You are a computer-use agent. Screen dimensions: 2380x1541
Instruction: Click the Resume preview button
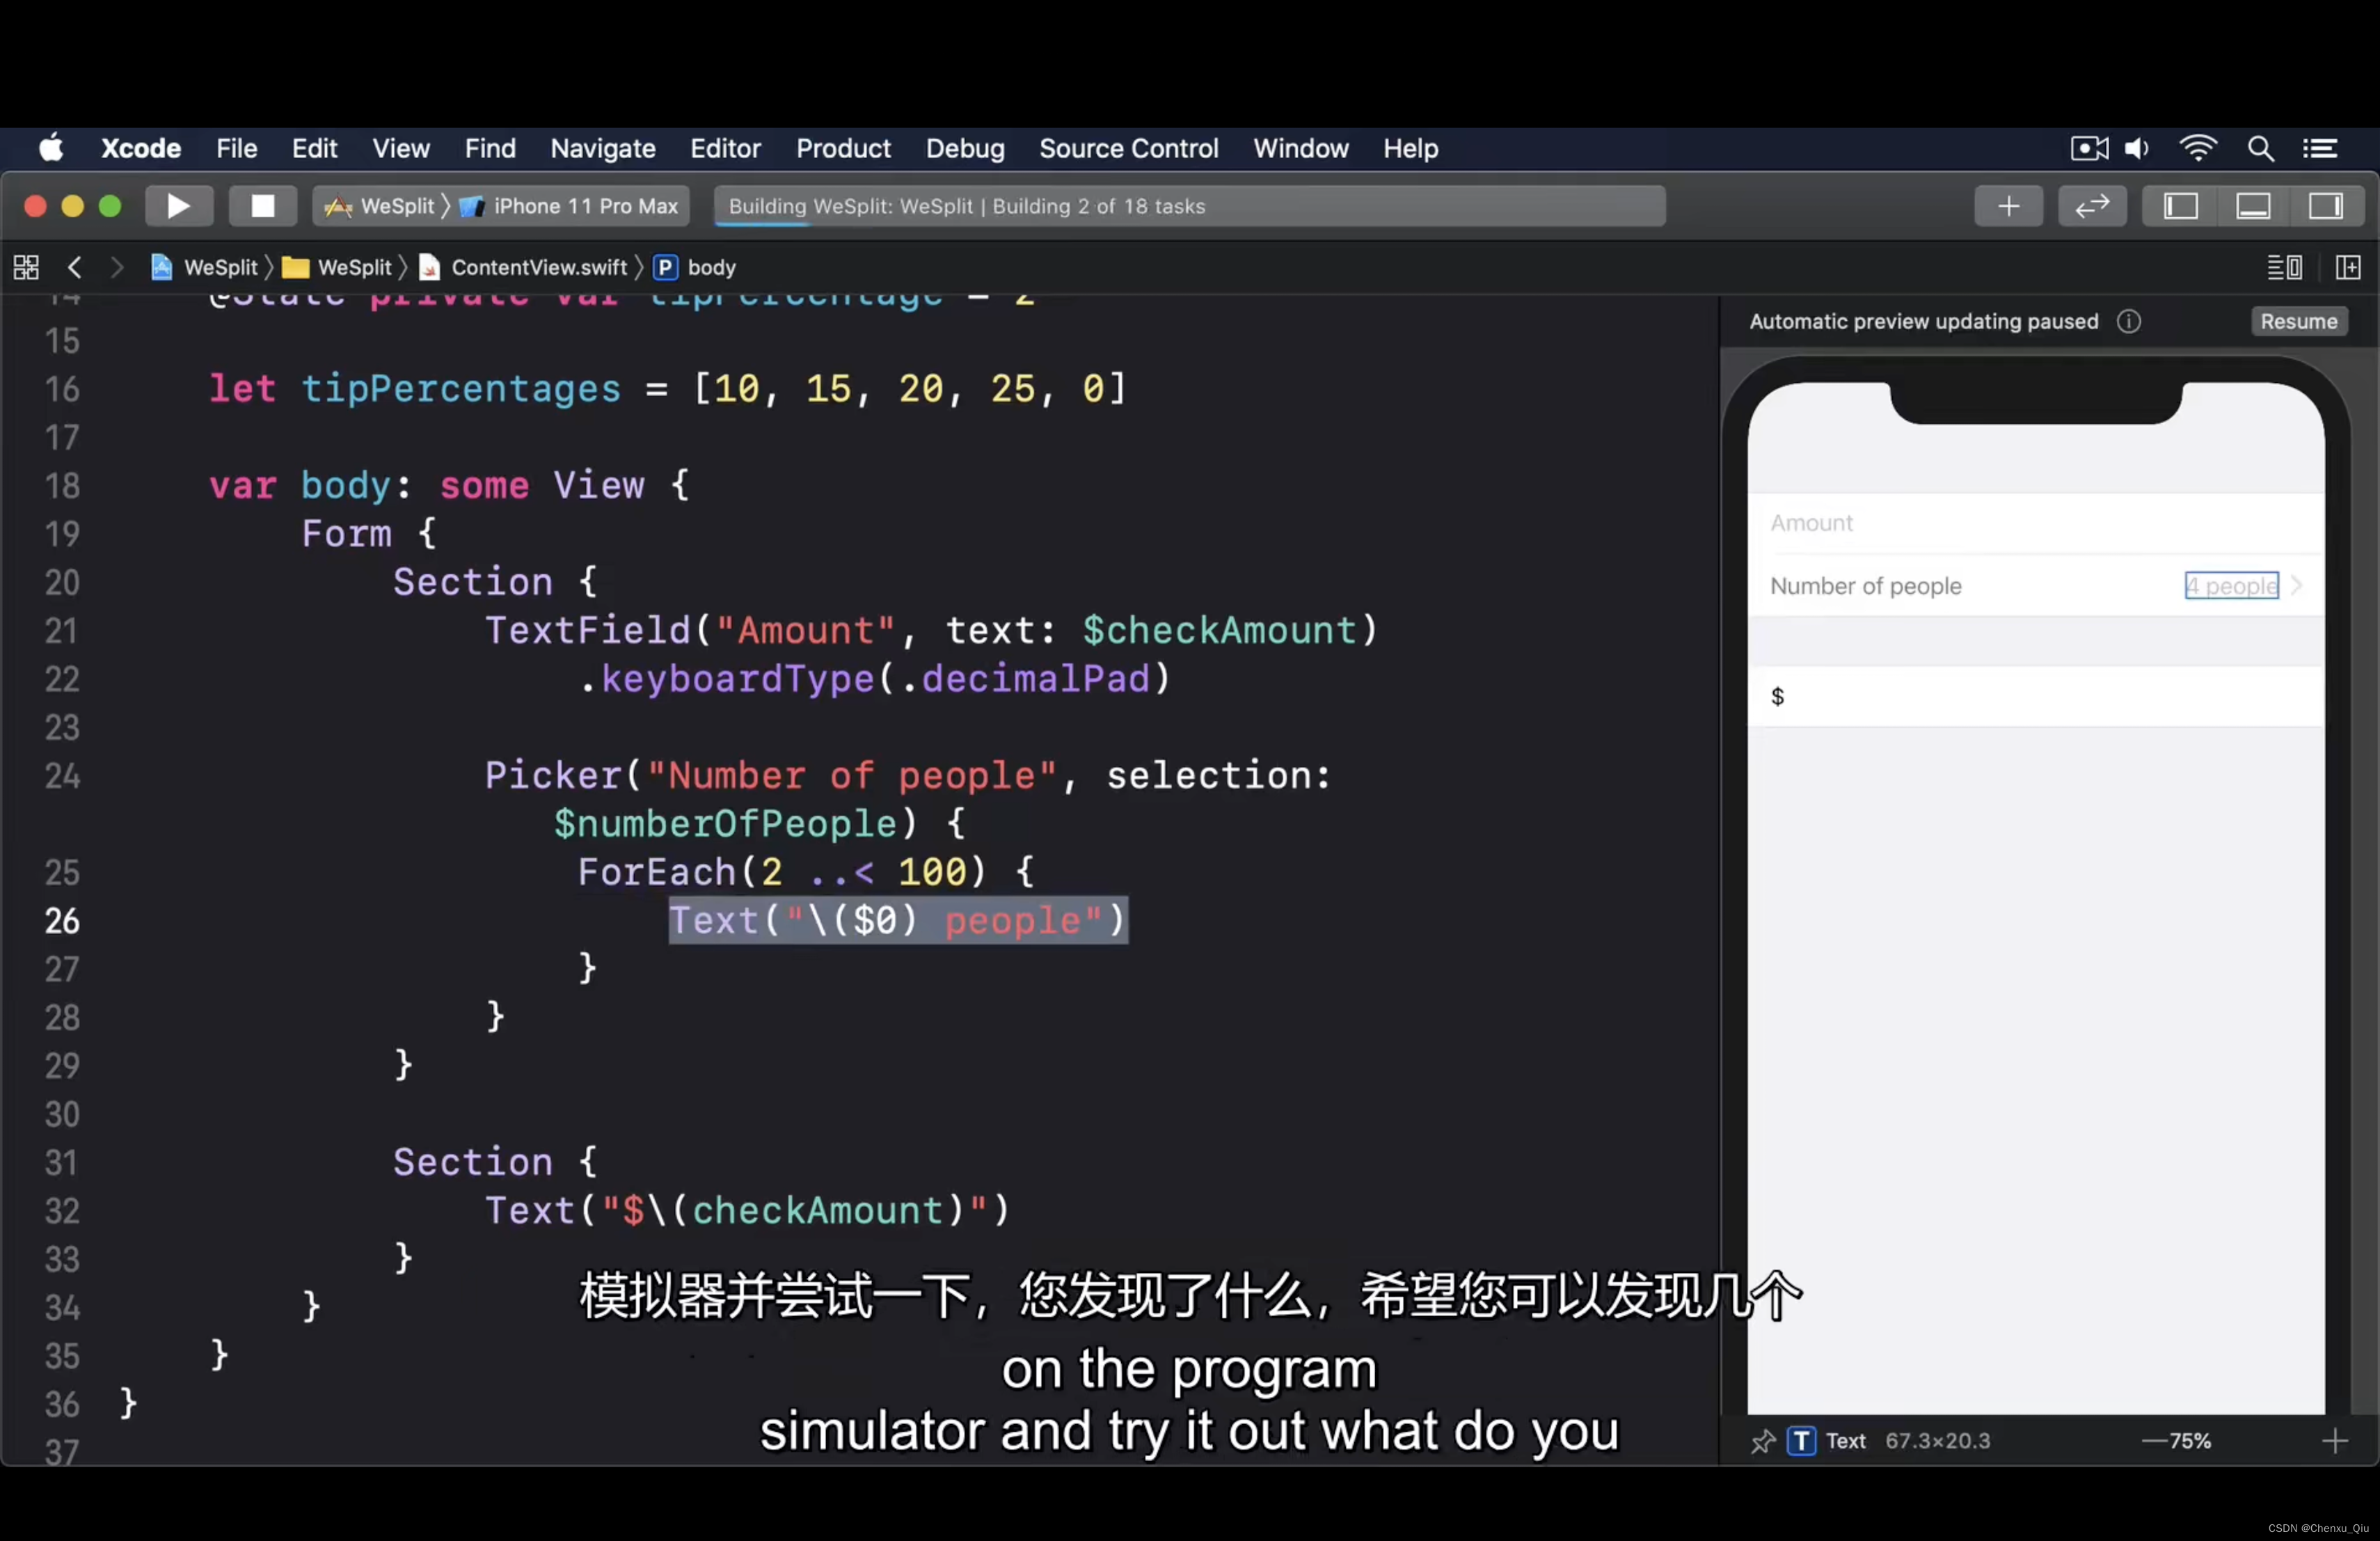(x=2298, y=321)
